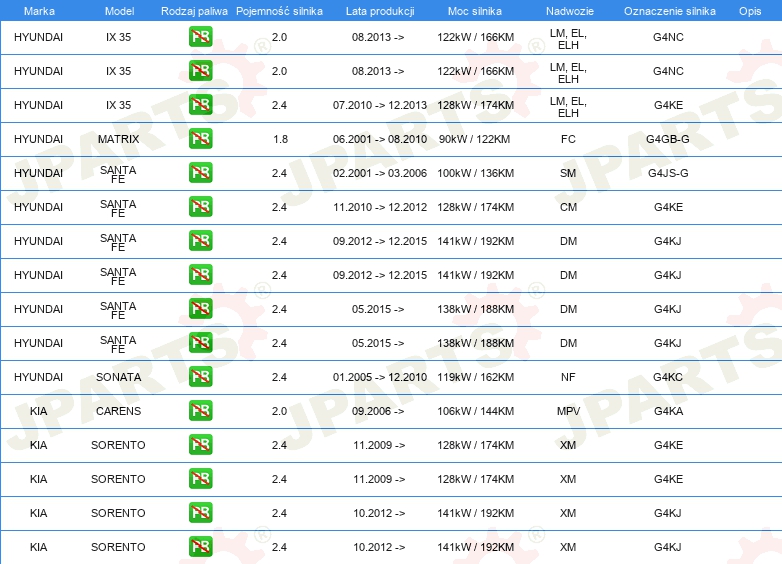Select 128kW / 174KM in the Santa Fe CM row
Image resolution: width=782 pixels, height=564 pixels.
pyautogui.click(x=475, y=207)
